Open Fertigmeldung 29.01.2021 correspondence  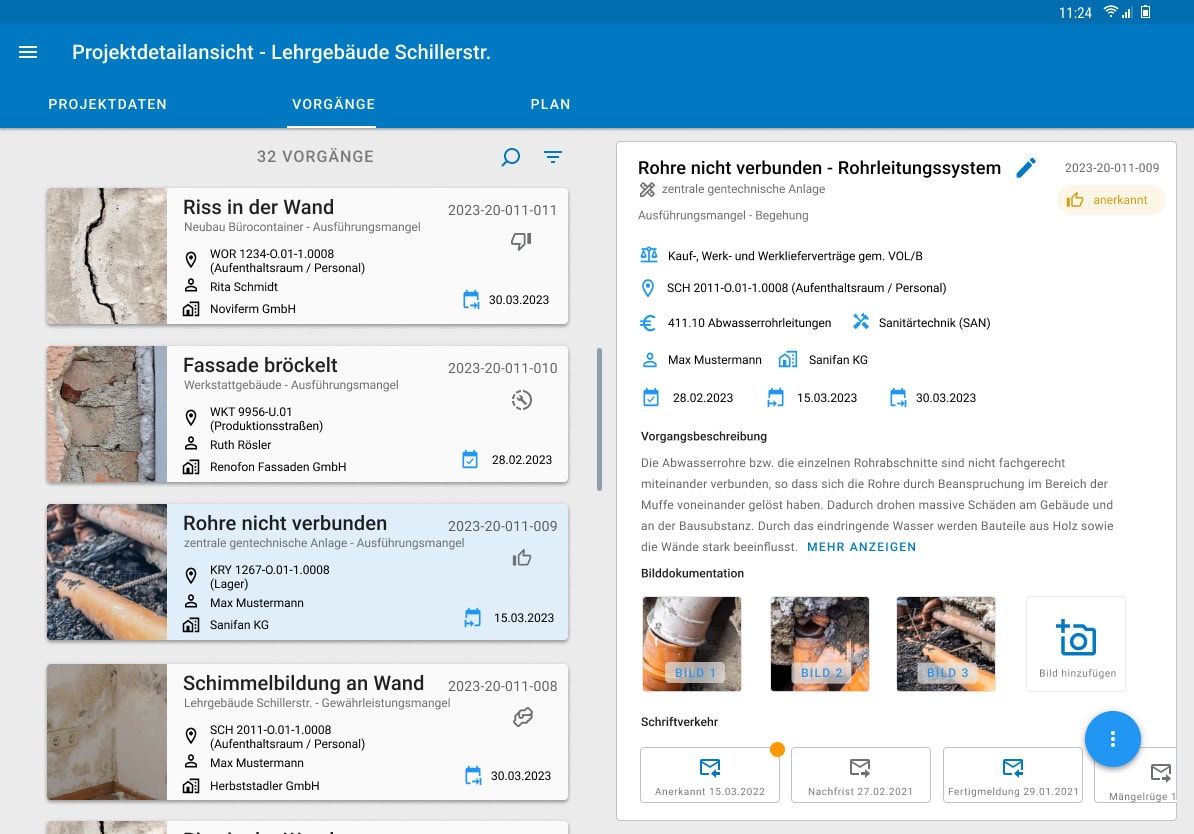click(x=1013, y=775)
